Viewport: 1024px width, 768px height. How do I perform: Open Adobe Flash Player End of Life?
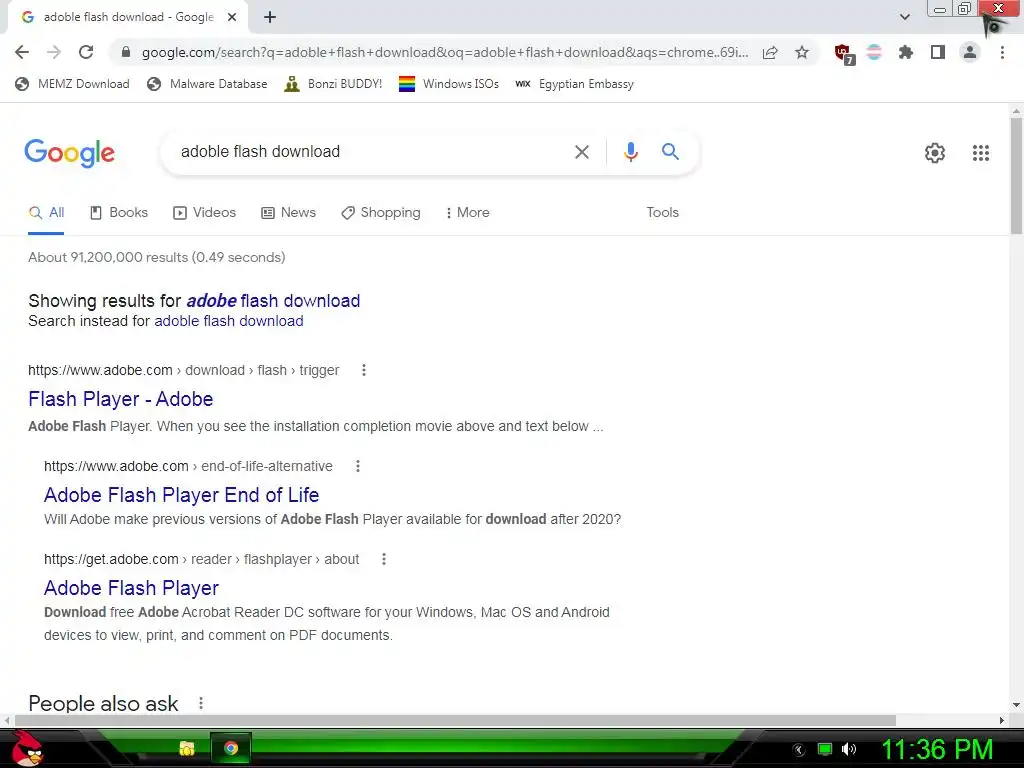tap(181, 495)
